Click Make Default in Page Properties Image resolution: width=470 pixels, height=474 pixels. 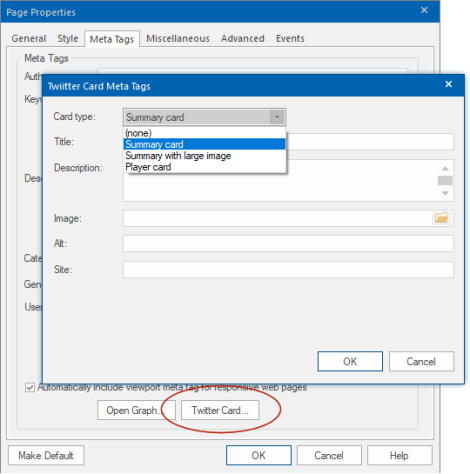point(46,455)
